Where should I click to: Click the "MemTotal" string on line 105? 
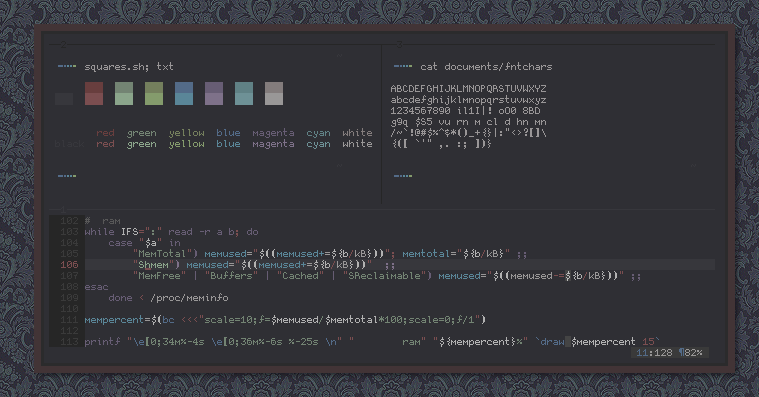162,254
